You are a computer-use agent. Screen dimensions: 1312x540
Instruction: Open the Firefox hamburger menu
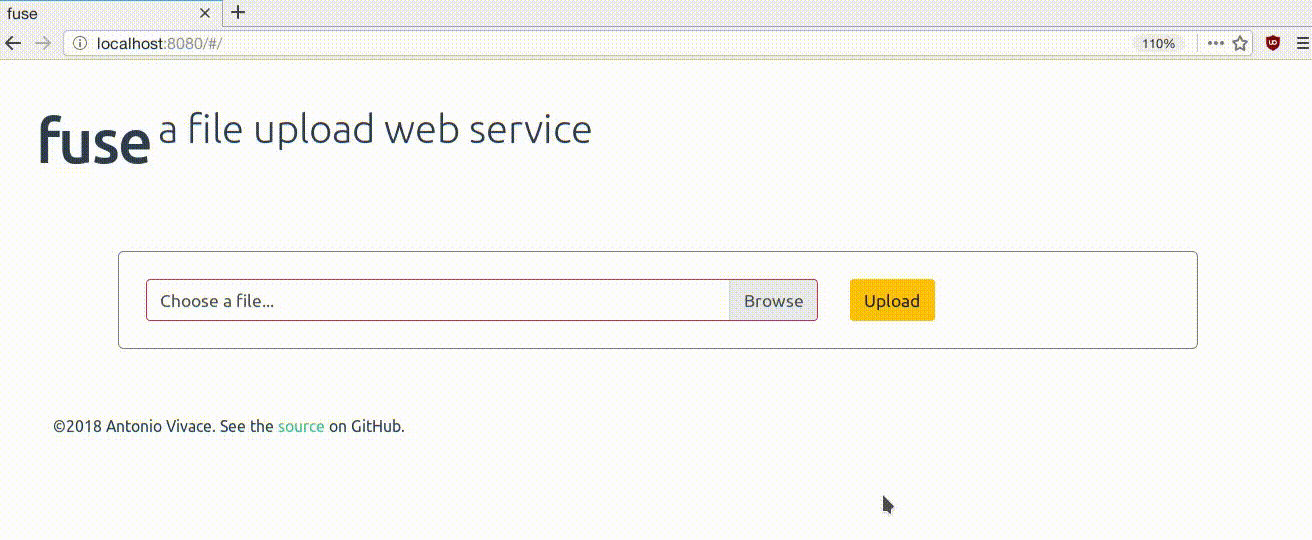point(1302,44)
